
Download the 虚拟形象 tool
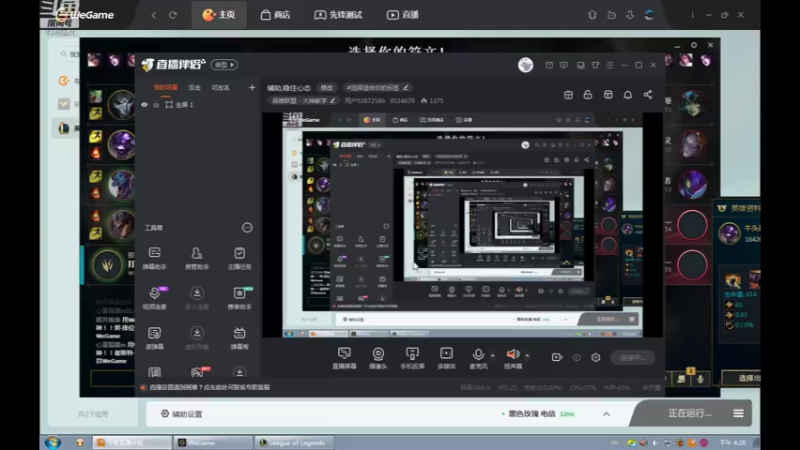[x=197, y=338]
